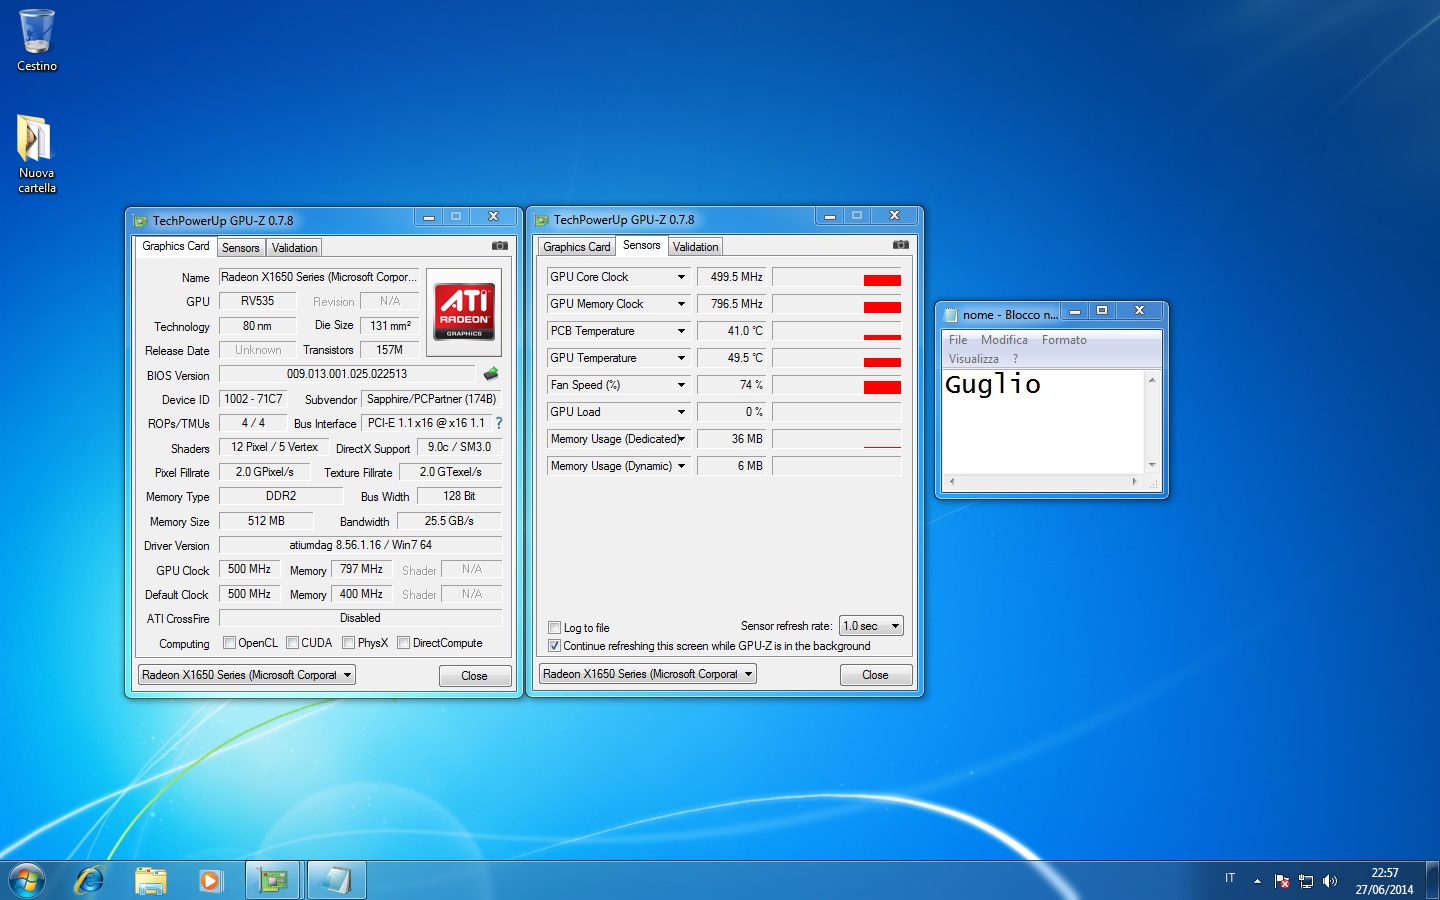Click the ATI Radeon logo image
This screenshot has width=1440, height=900.
[464, 311]
